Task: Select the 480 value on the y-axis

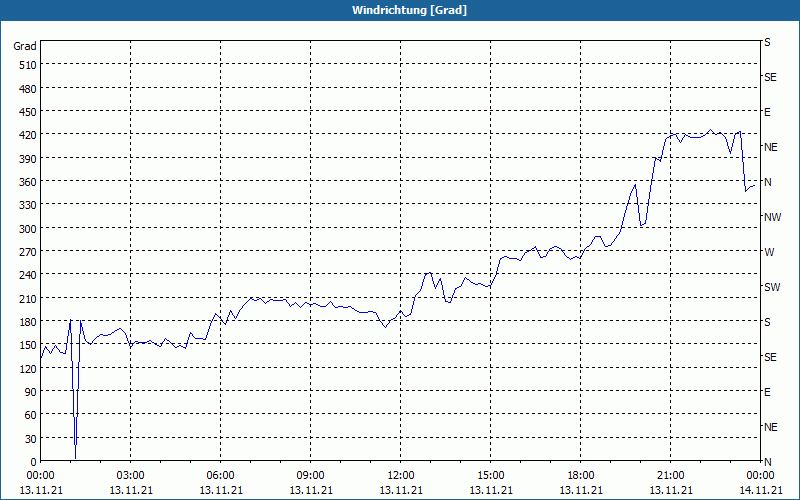Action: click(28, 89)
